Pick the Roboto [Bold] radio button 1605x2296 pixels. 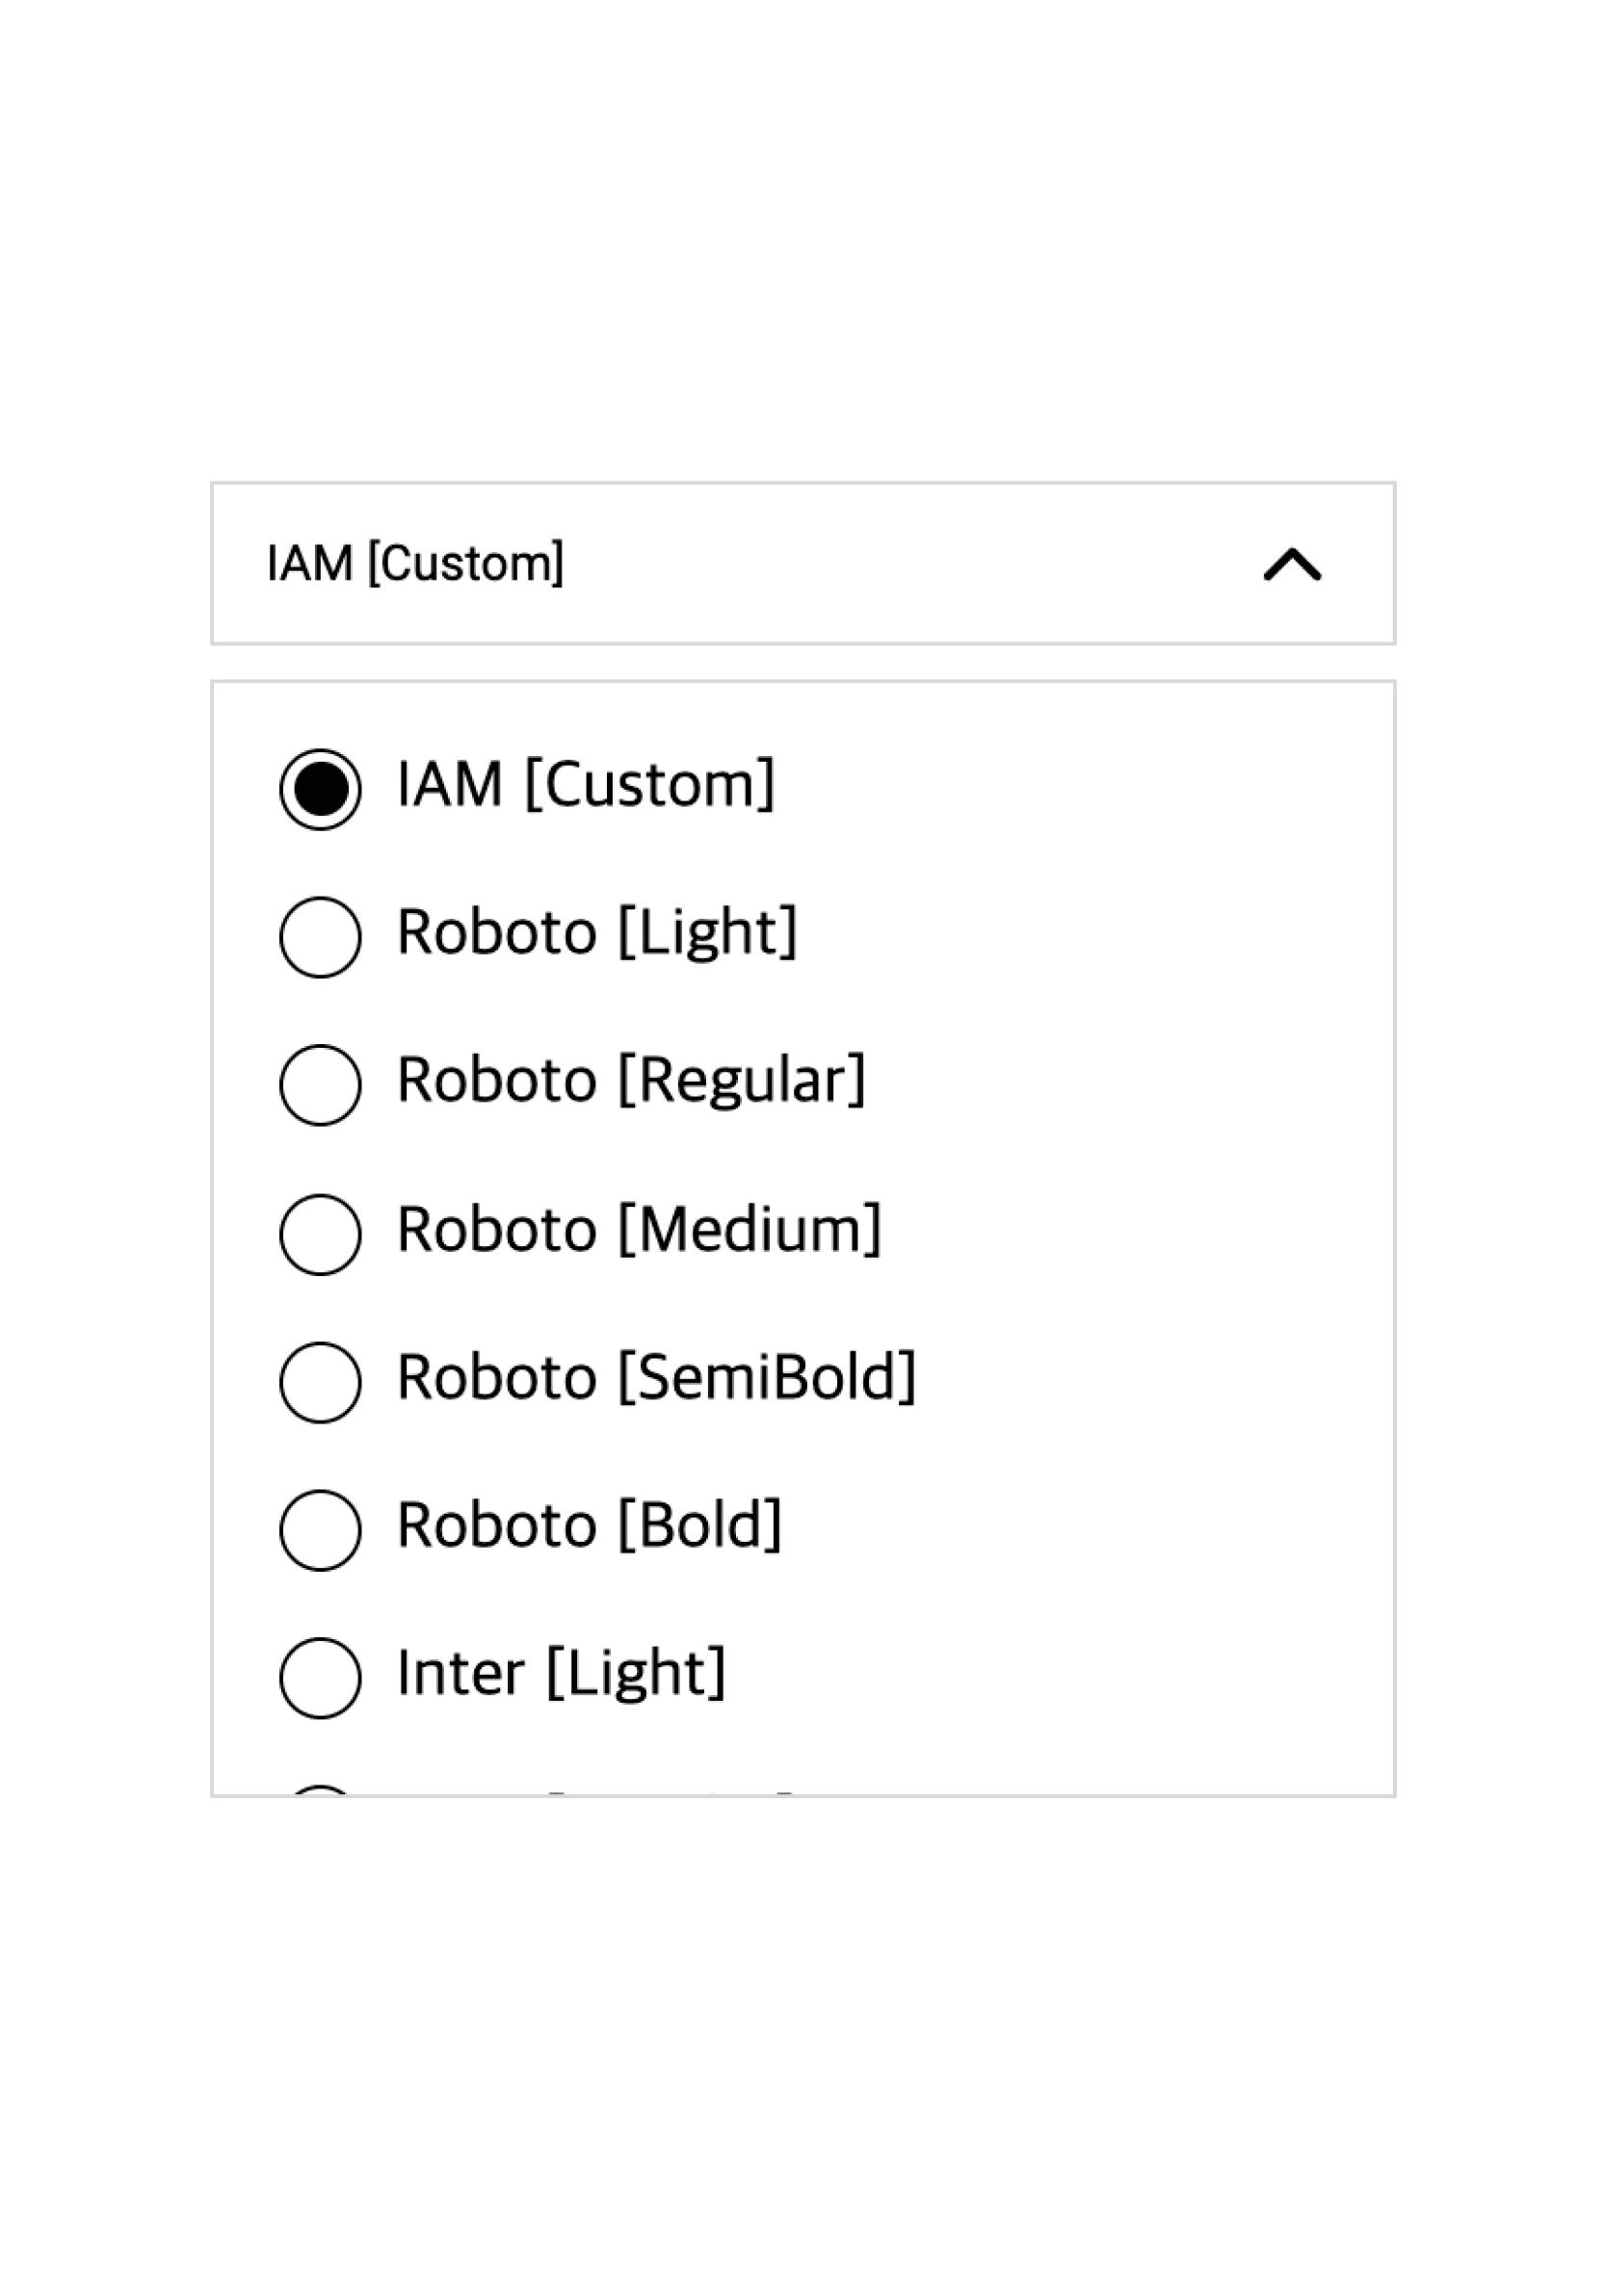pyautogui.click(x=320, y=1530)
